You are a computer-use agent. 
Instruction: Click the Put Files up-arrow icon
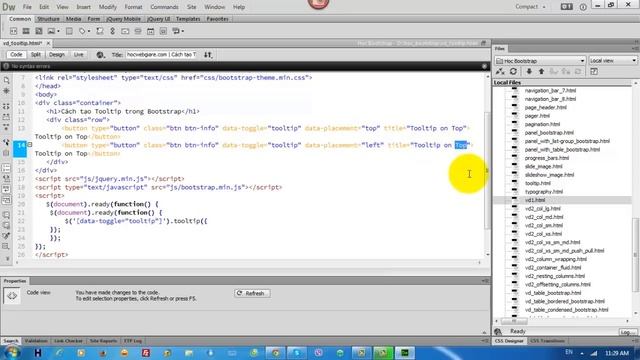(x=541, y=71)
